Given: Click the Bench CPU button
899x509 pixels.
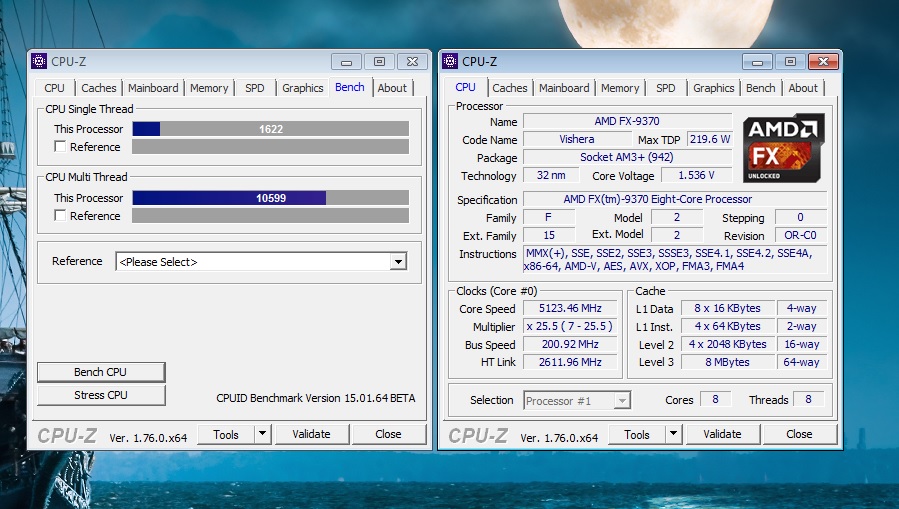Looking at the screenshot, I should 101,372.
